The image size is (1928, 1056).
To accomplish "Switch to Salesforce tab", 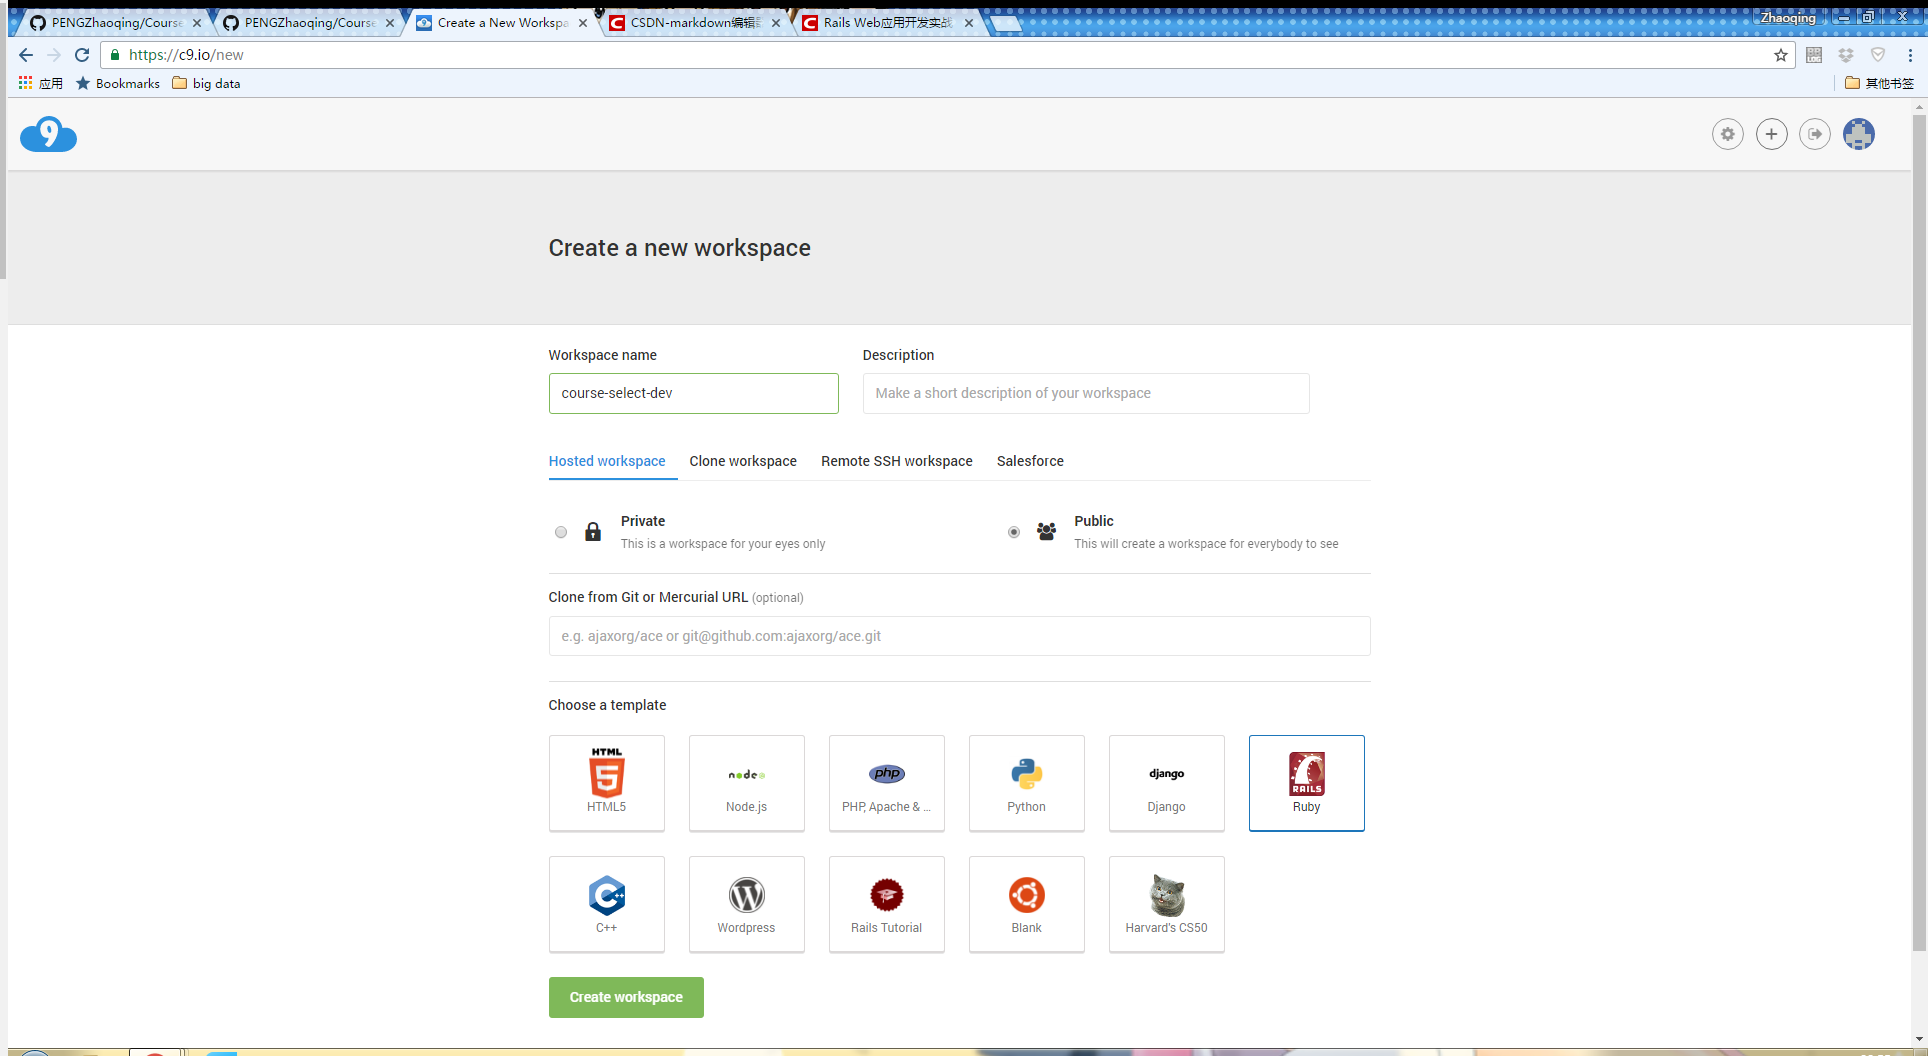I will click(x=1030, y=461).
